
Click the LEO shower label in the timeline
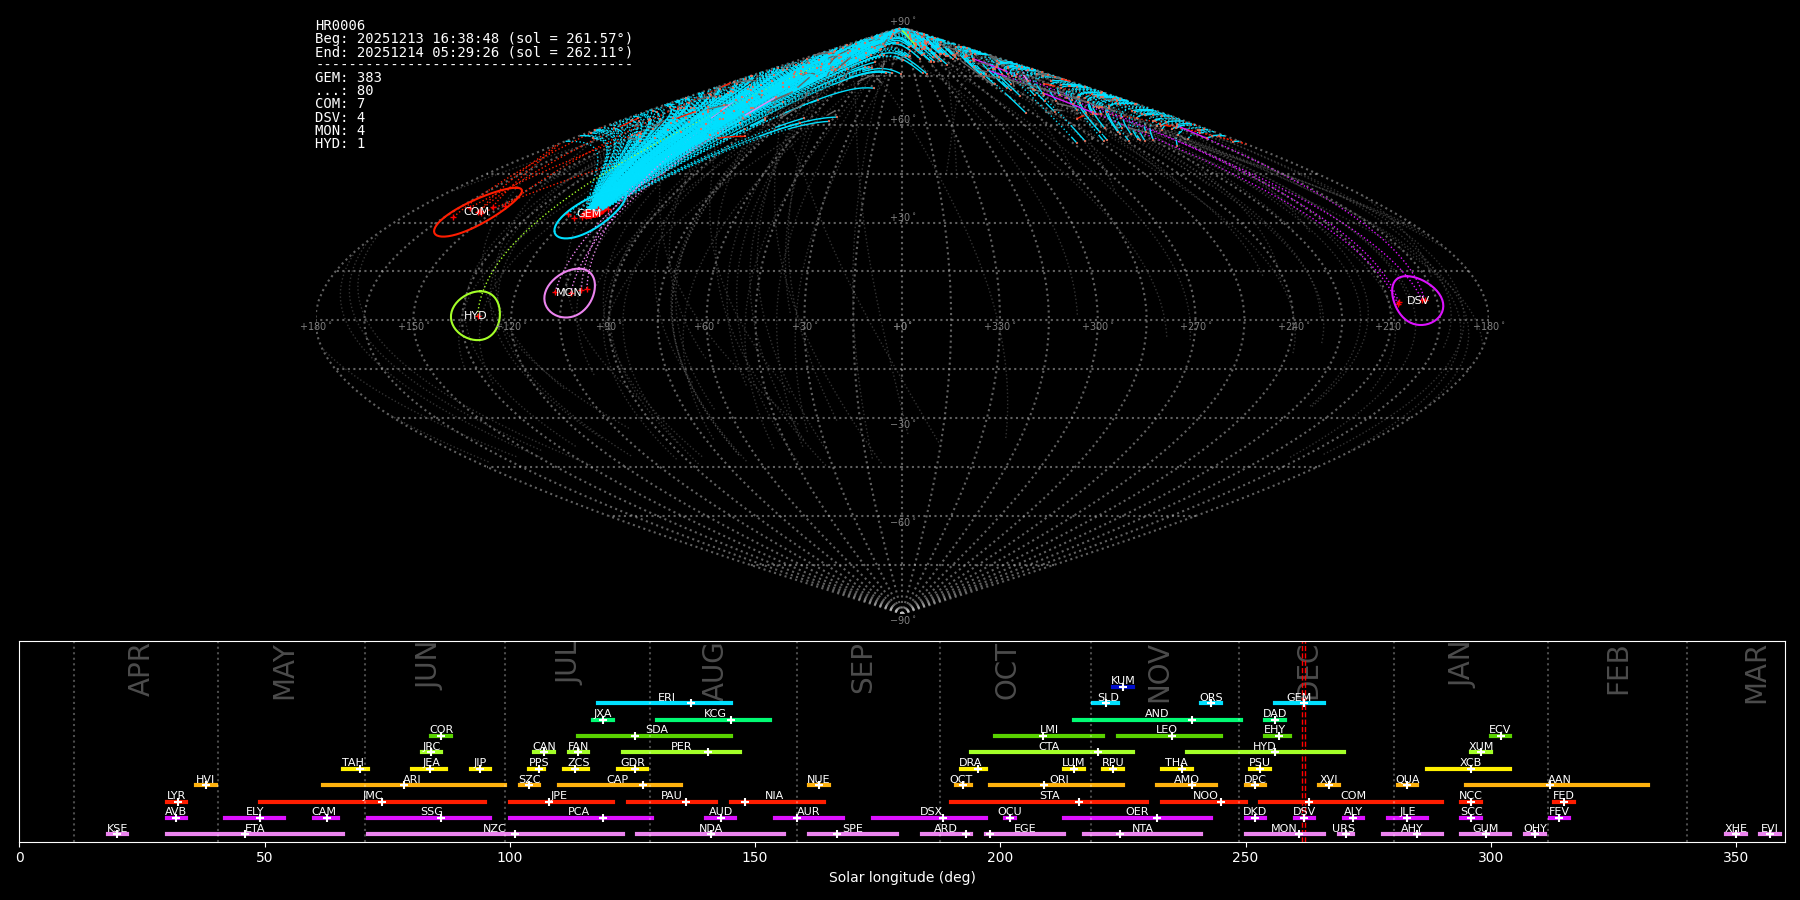[x=1166, y=730]
